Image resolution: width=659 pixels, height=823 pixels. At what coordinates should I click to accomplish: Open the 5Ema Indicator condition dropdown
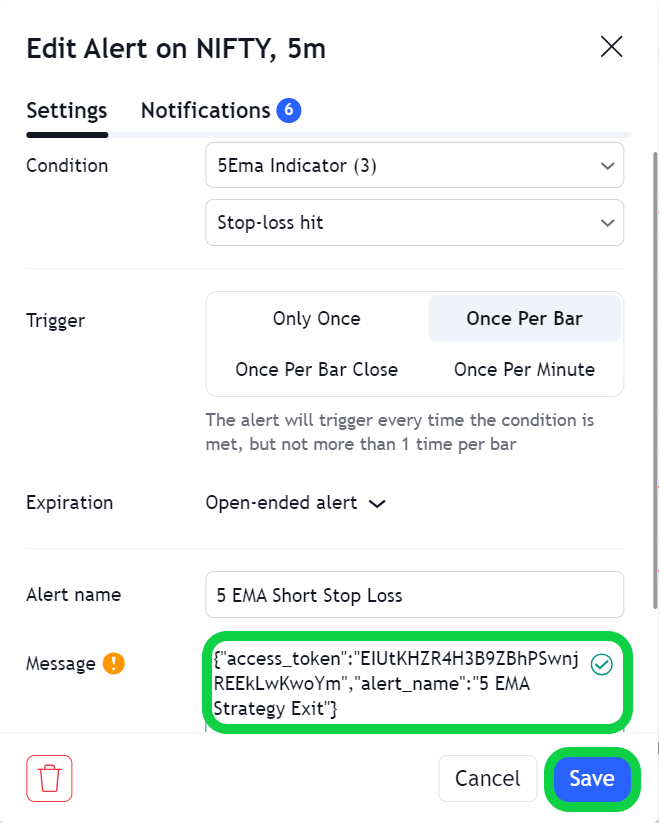coord(414,165)
